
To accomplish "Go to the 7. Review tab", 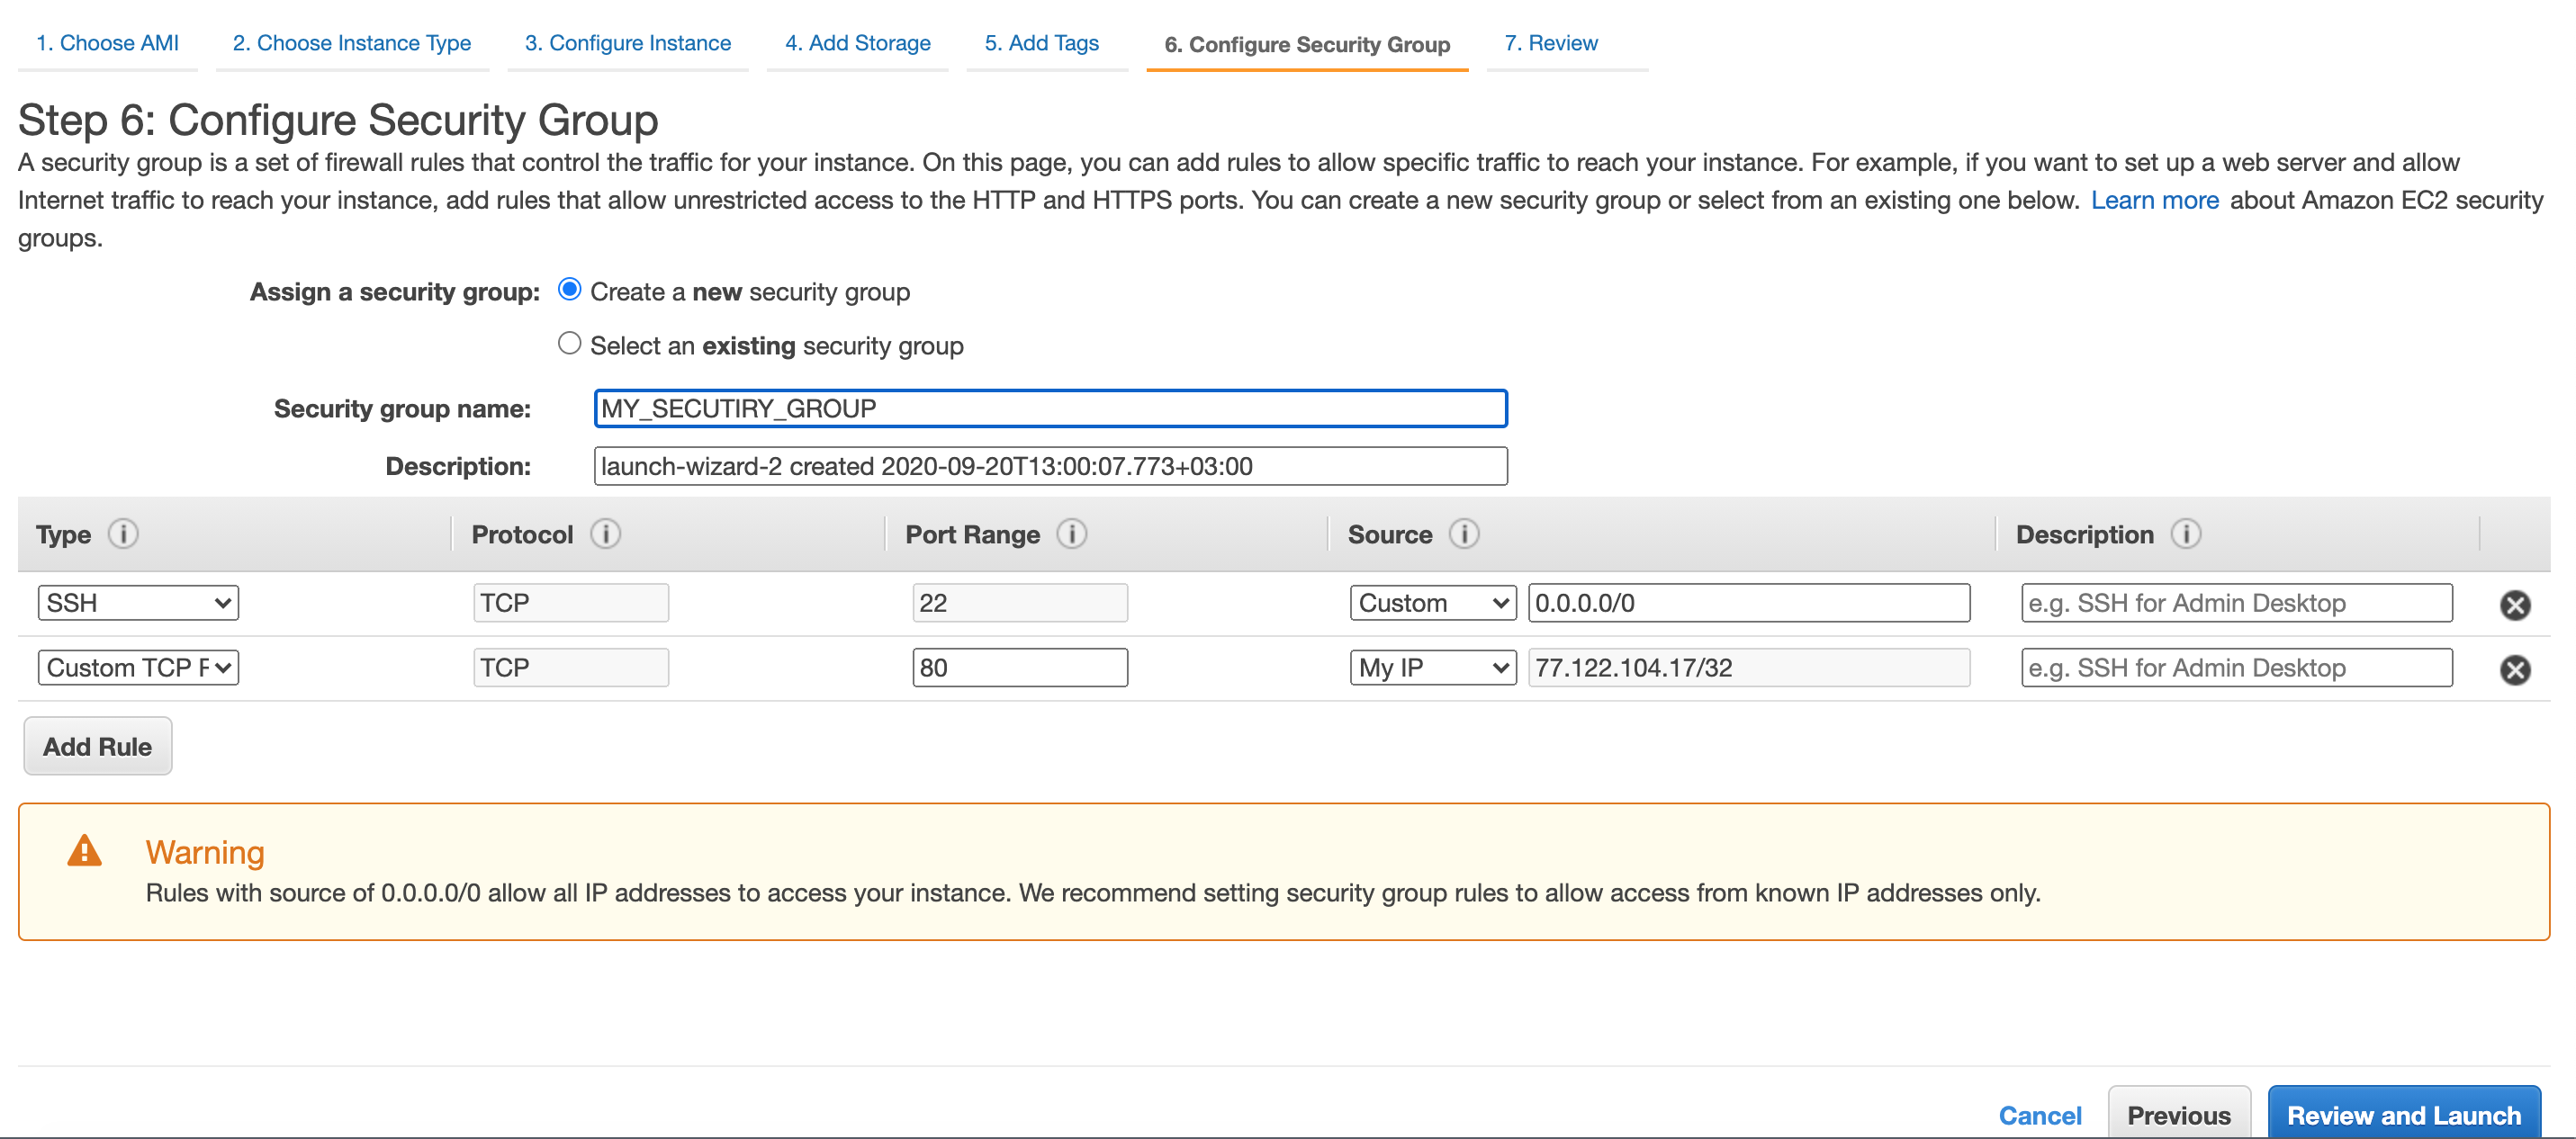I will [x=1550, y=43].
